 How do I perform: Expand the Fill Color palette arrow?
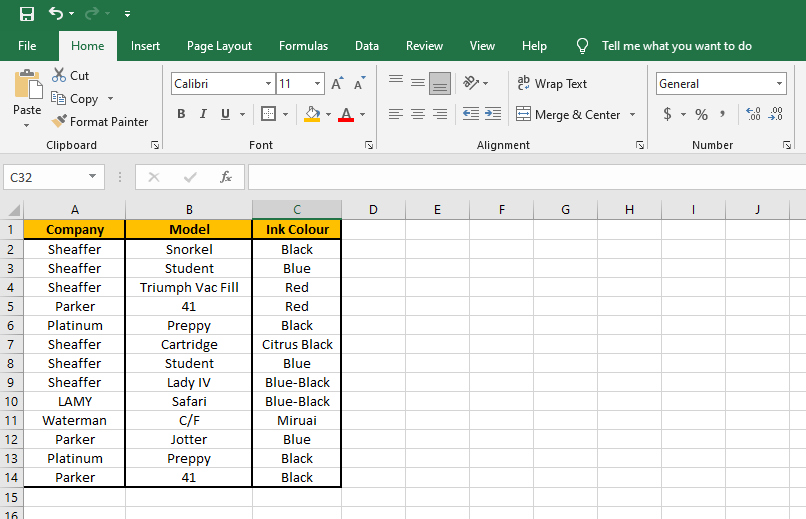[328, 114]
